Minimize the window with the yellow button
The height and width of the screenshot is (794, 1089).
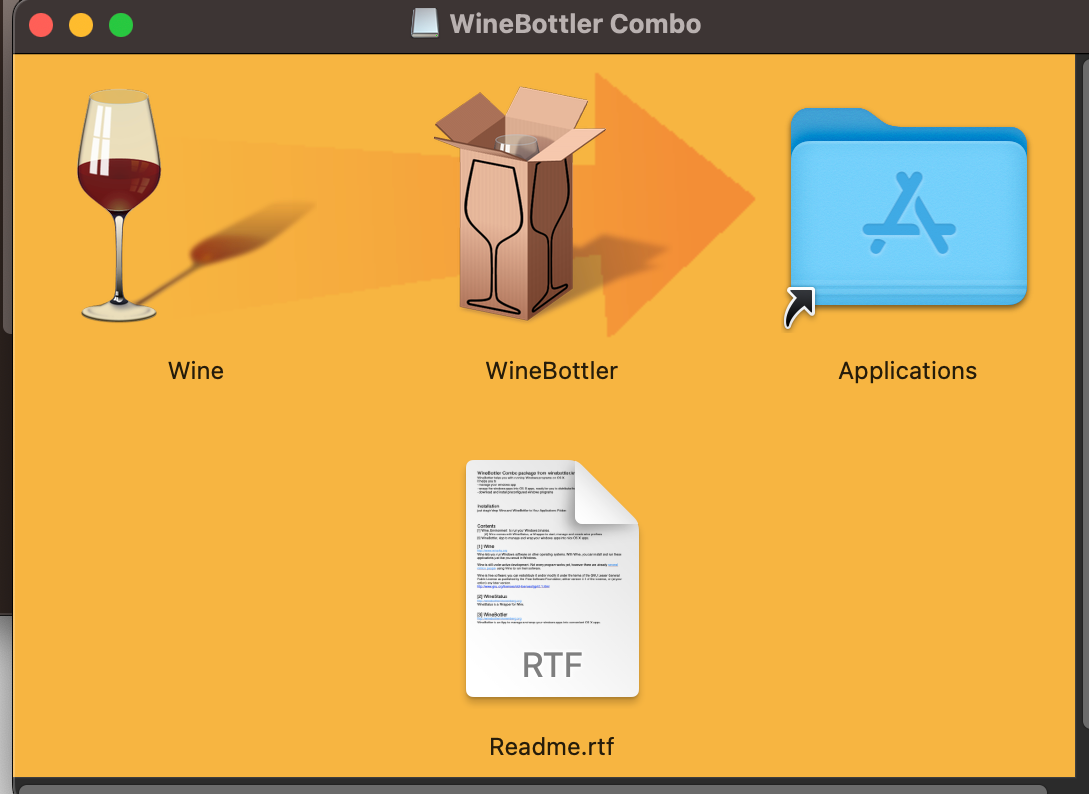coord(81,25)
